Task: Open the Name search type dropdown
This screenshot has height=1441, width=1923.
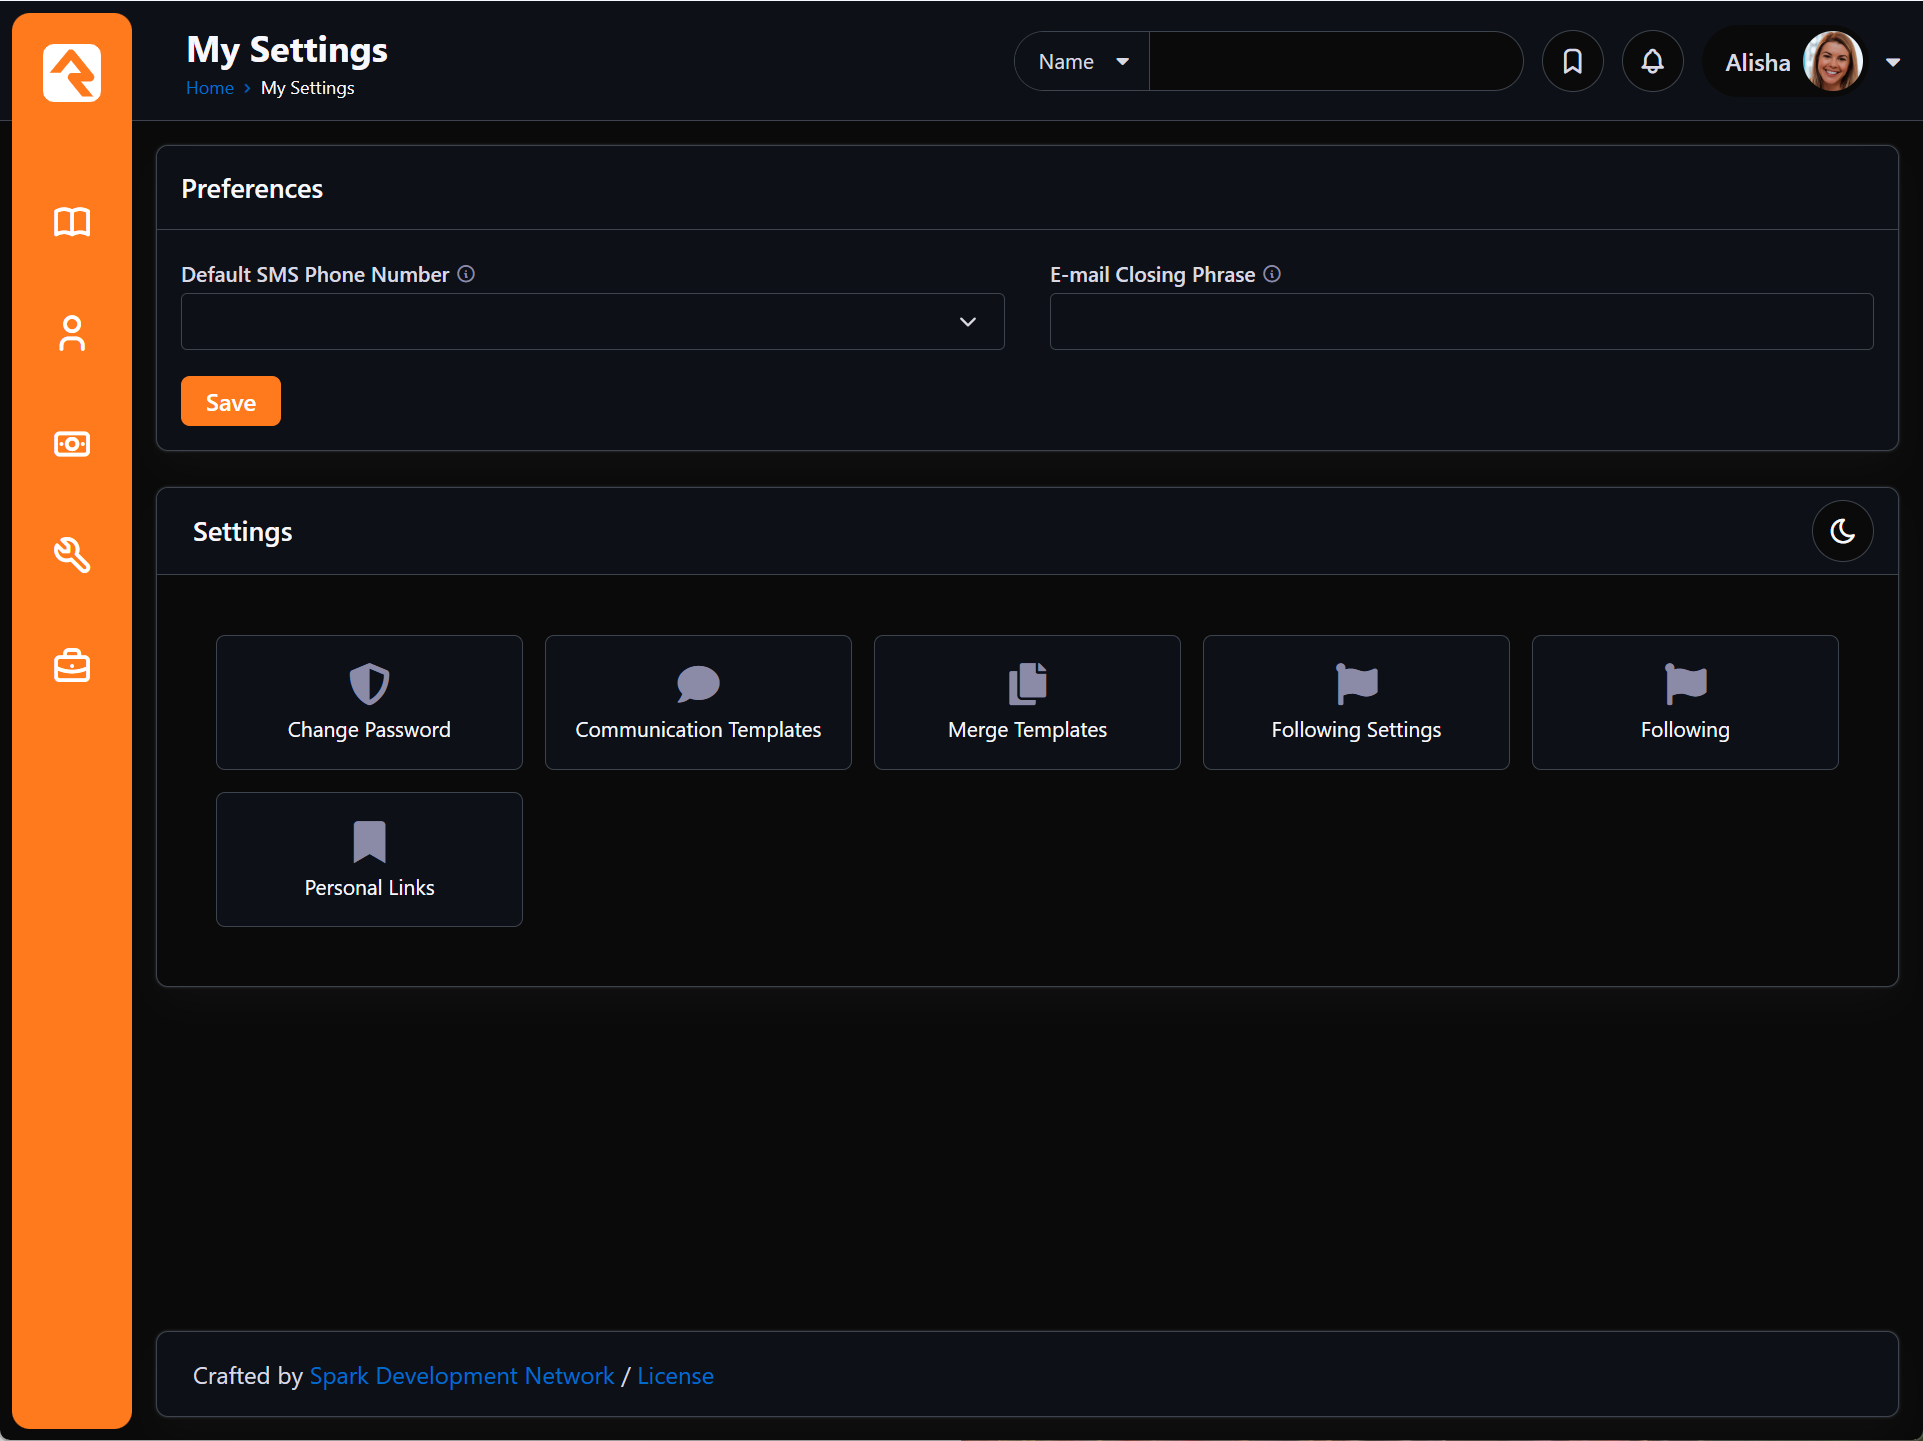Action: [x=1080, y=61]
